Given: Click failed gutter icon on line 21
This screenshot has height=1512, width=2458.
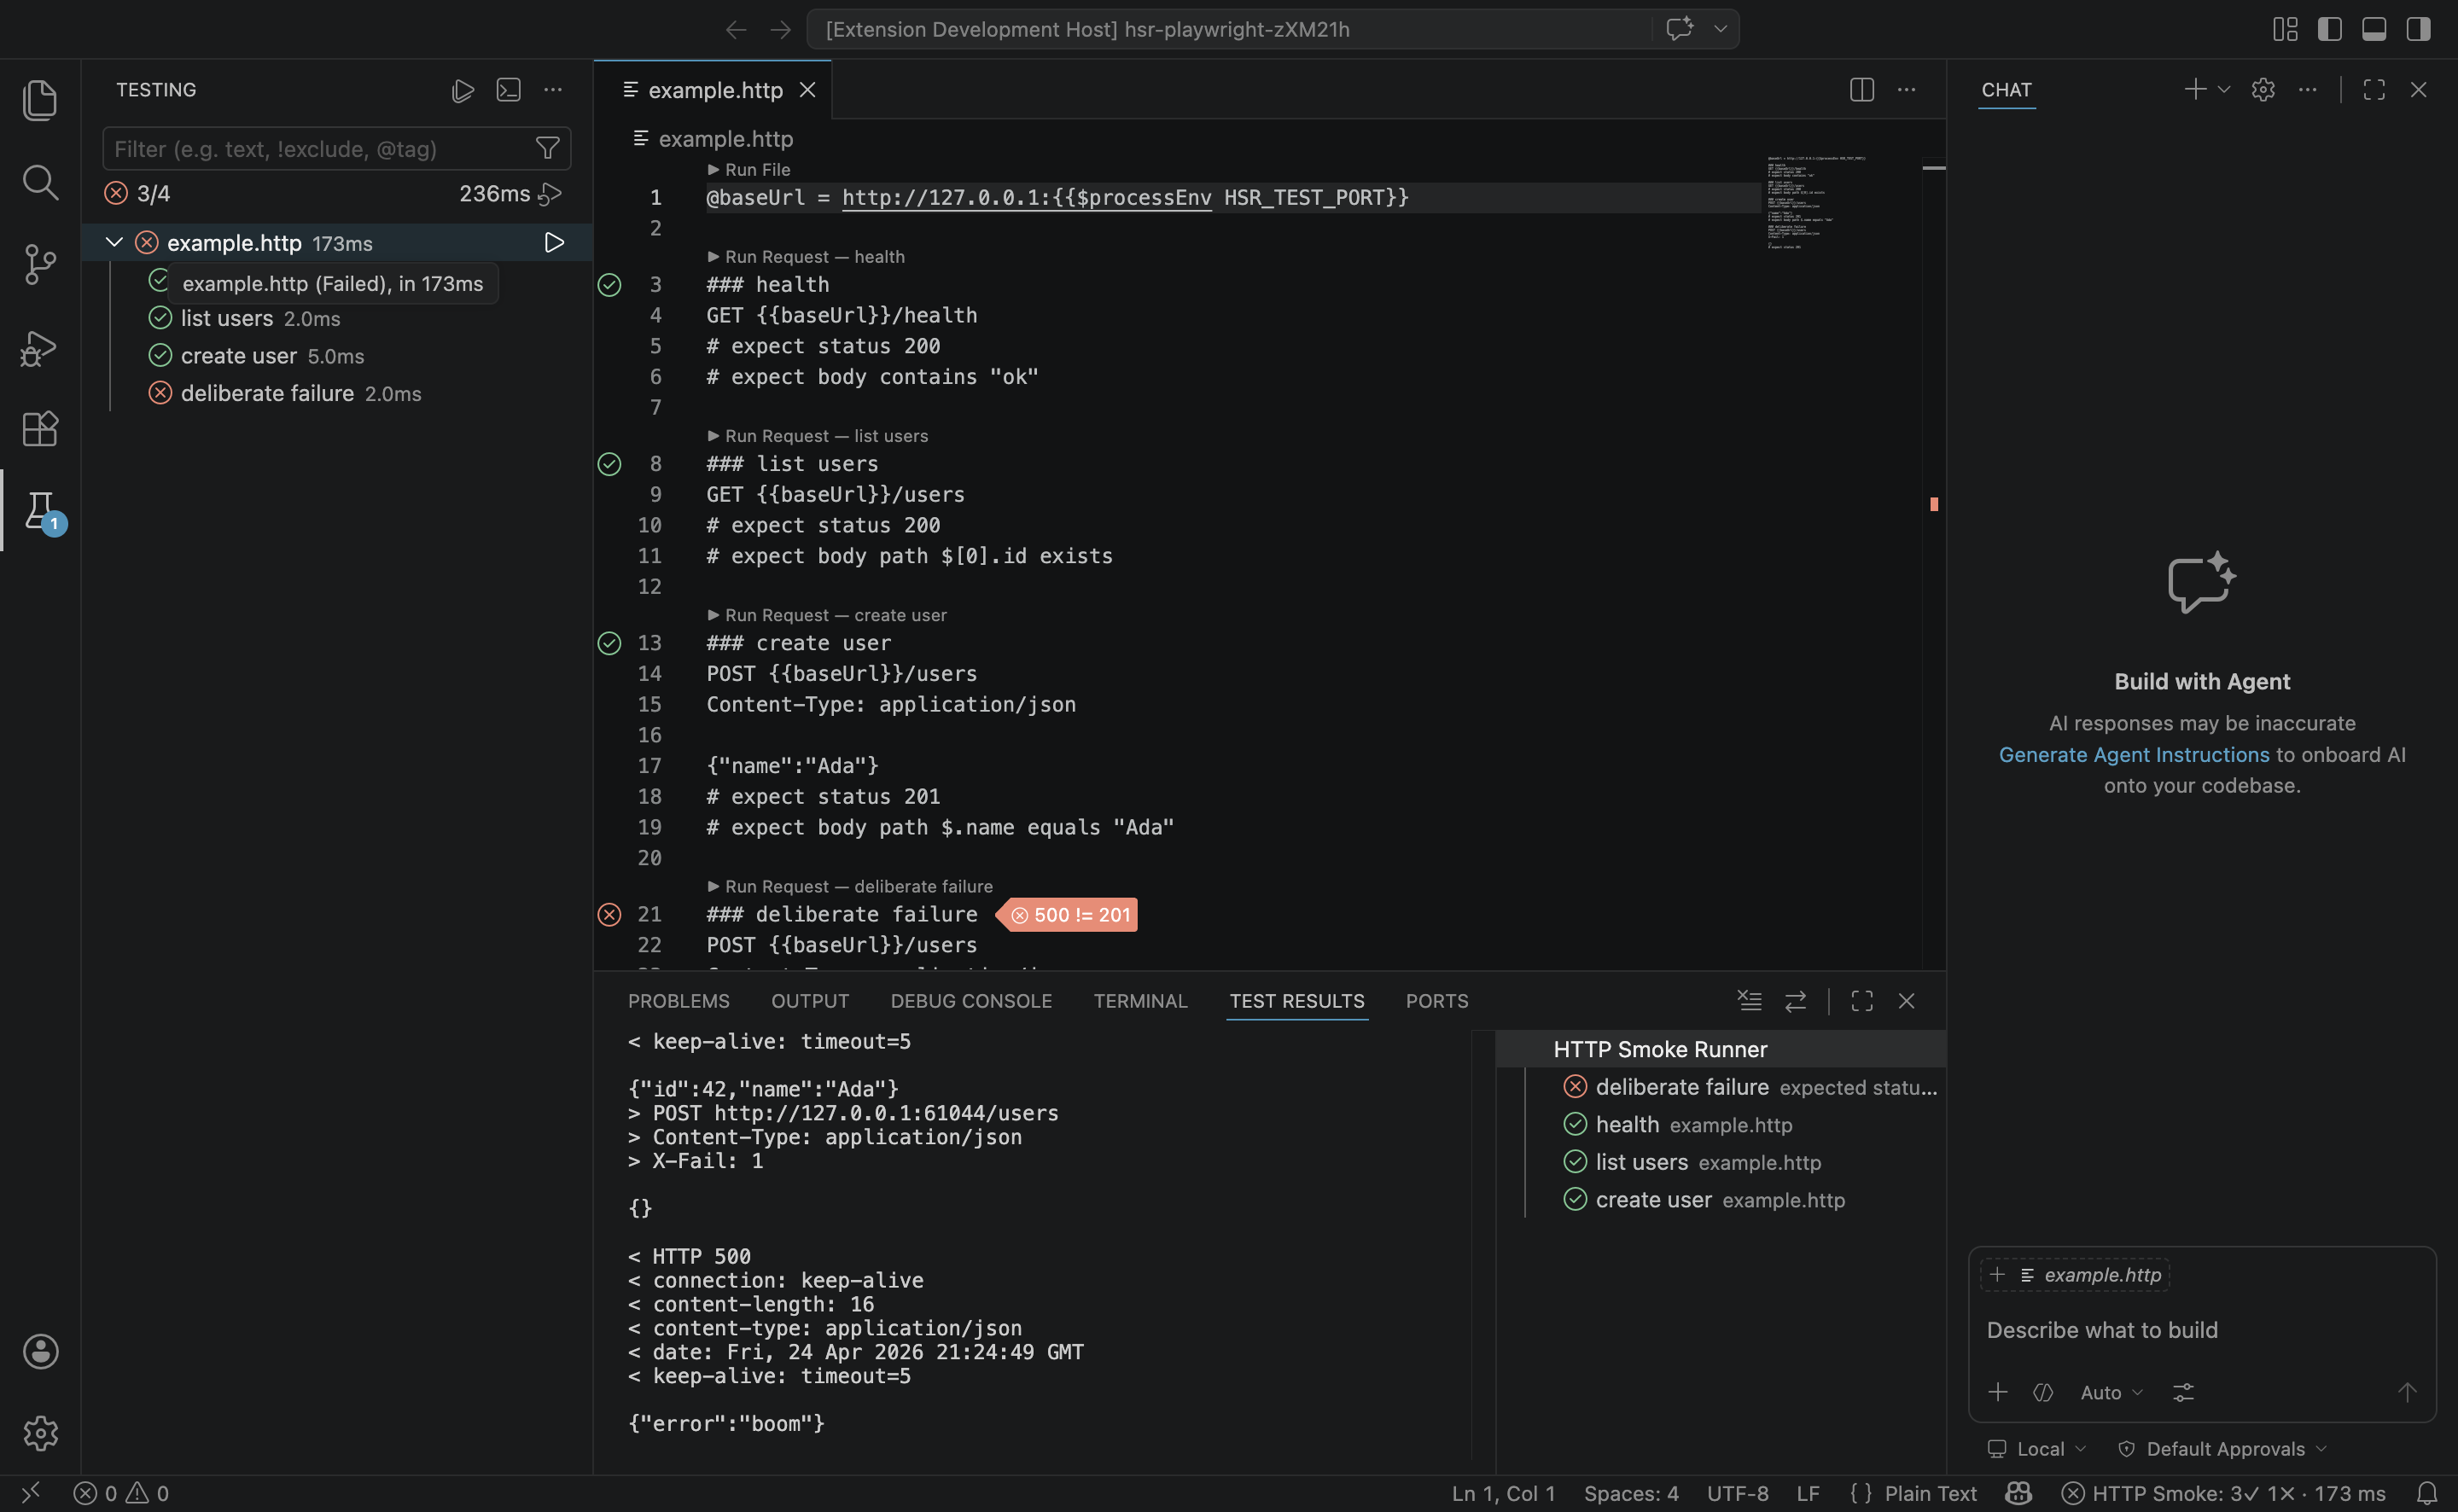Looking at the screenshot, I should click(x=609, y=914).
